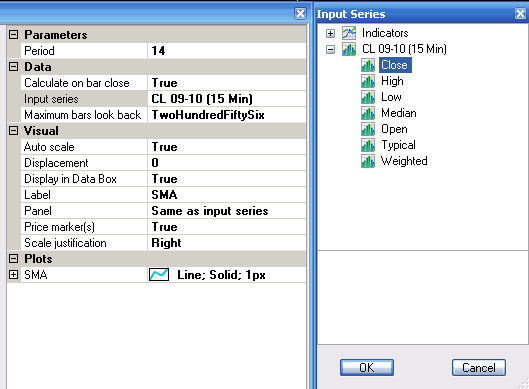Select the Low input series
The width and height of the screenshot is (529, 389).
click(x=391, y=97)
